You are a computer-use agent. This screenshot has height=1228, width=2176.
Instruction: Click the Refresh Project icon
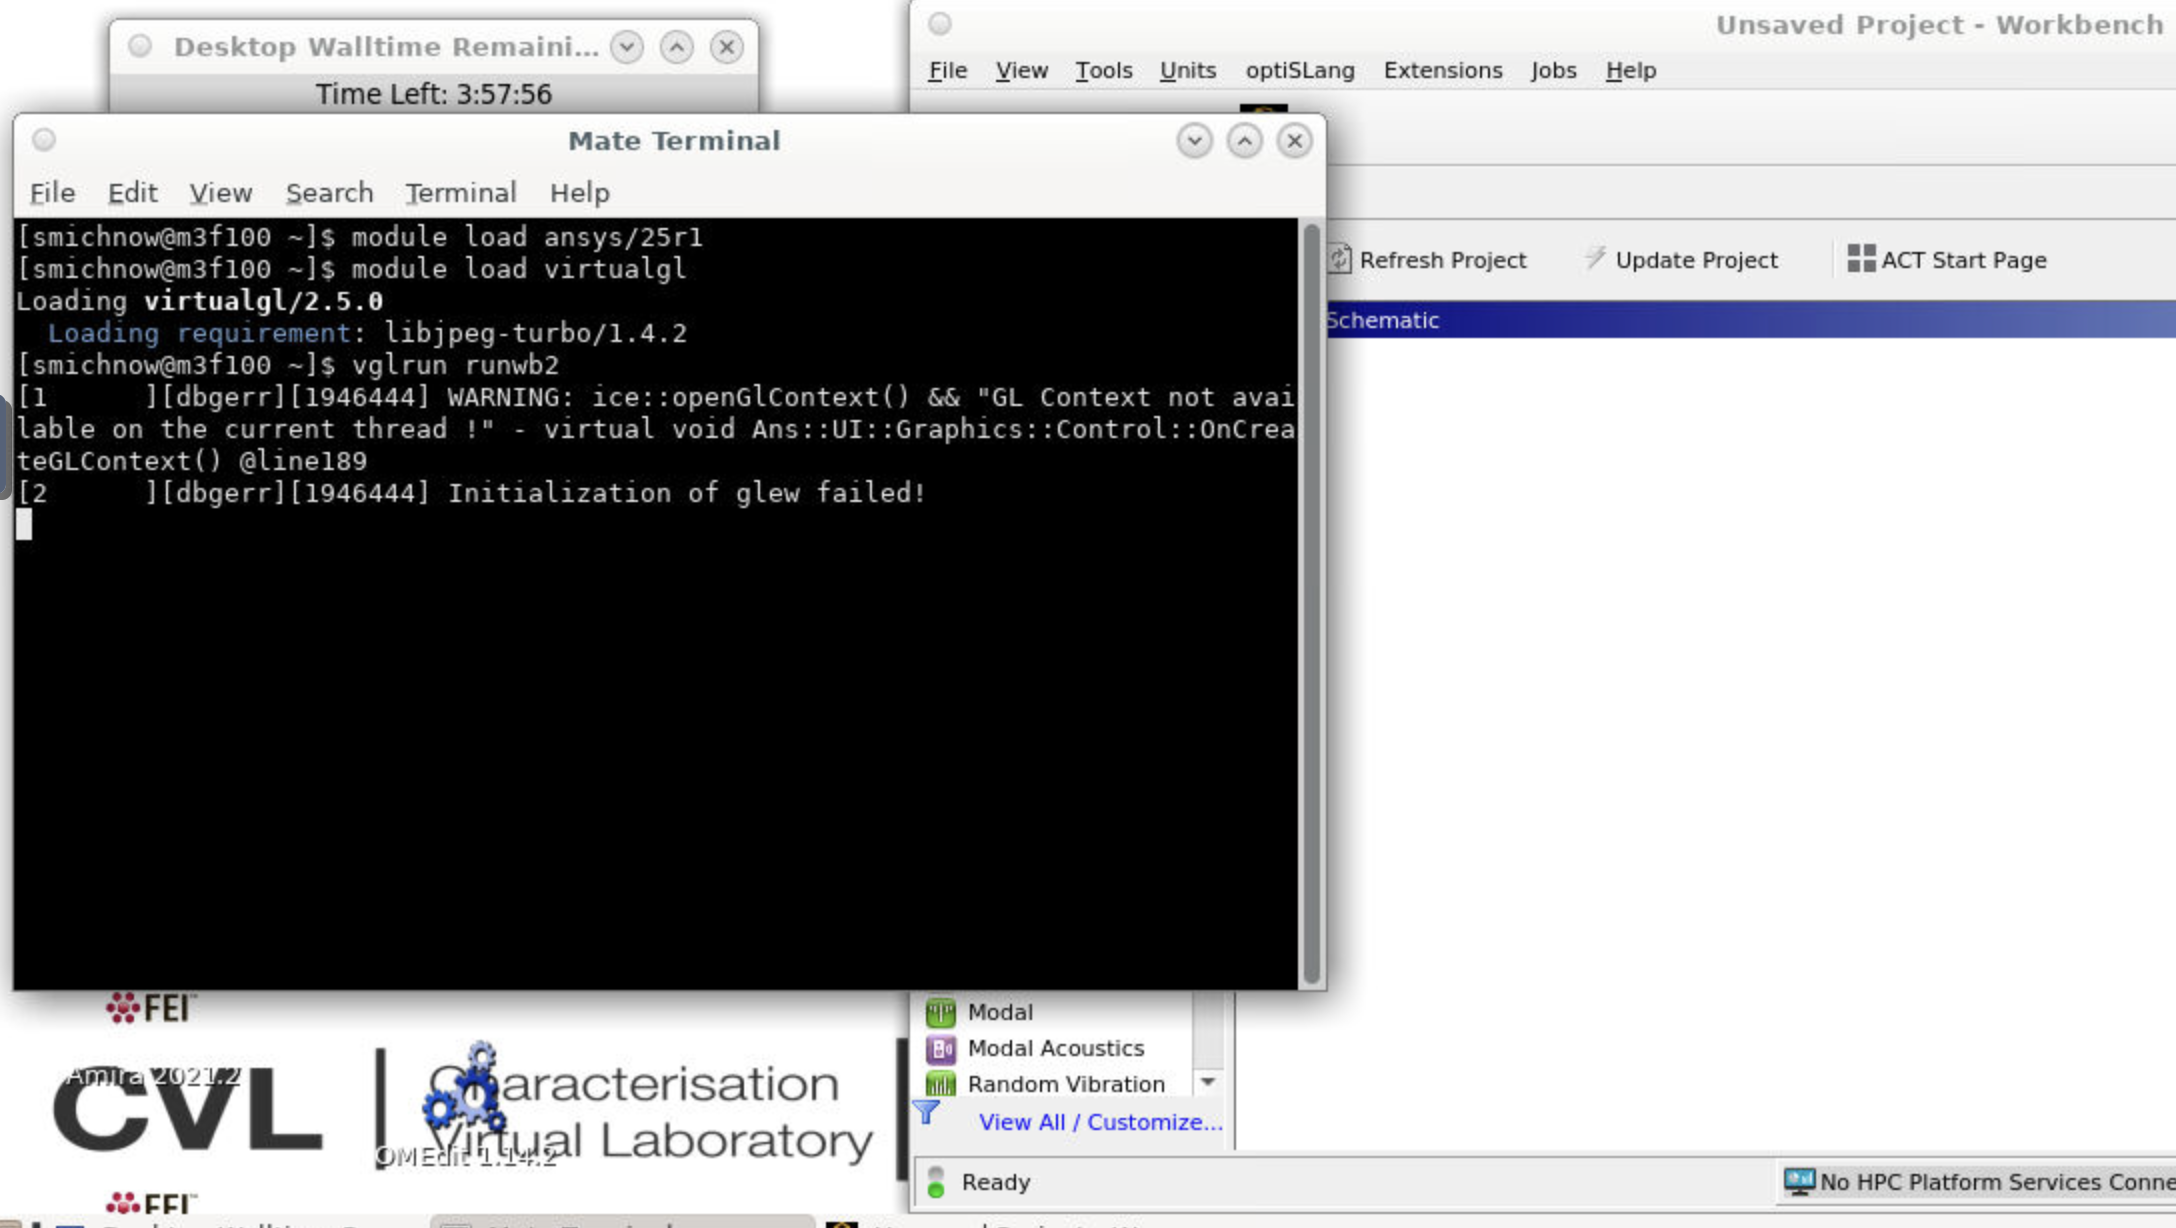pos(1339,260)
